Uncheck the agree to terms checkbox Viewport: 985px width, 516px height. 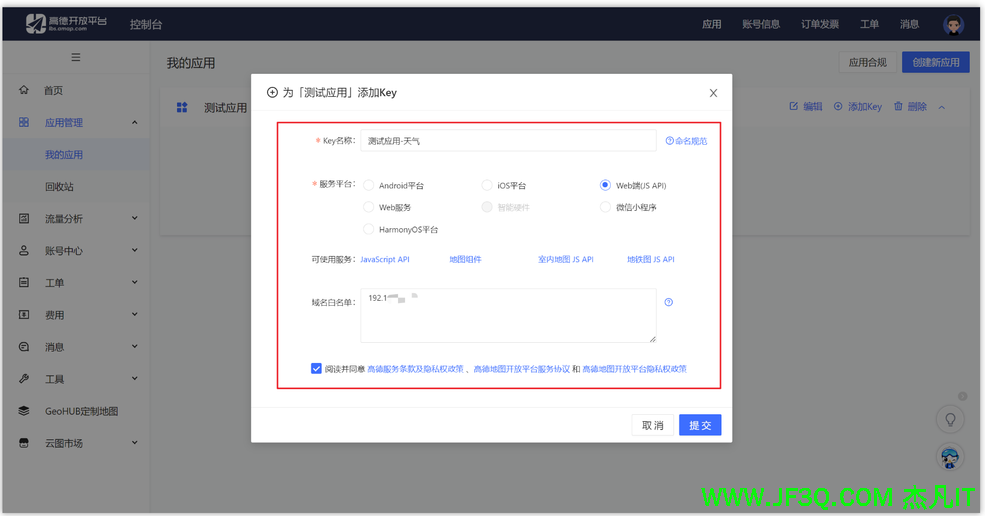tap(316, 369)
